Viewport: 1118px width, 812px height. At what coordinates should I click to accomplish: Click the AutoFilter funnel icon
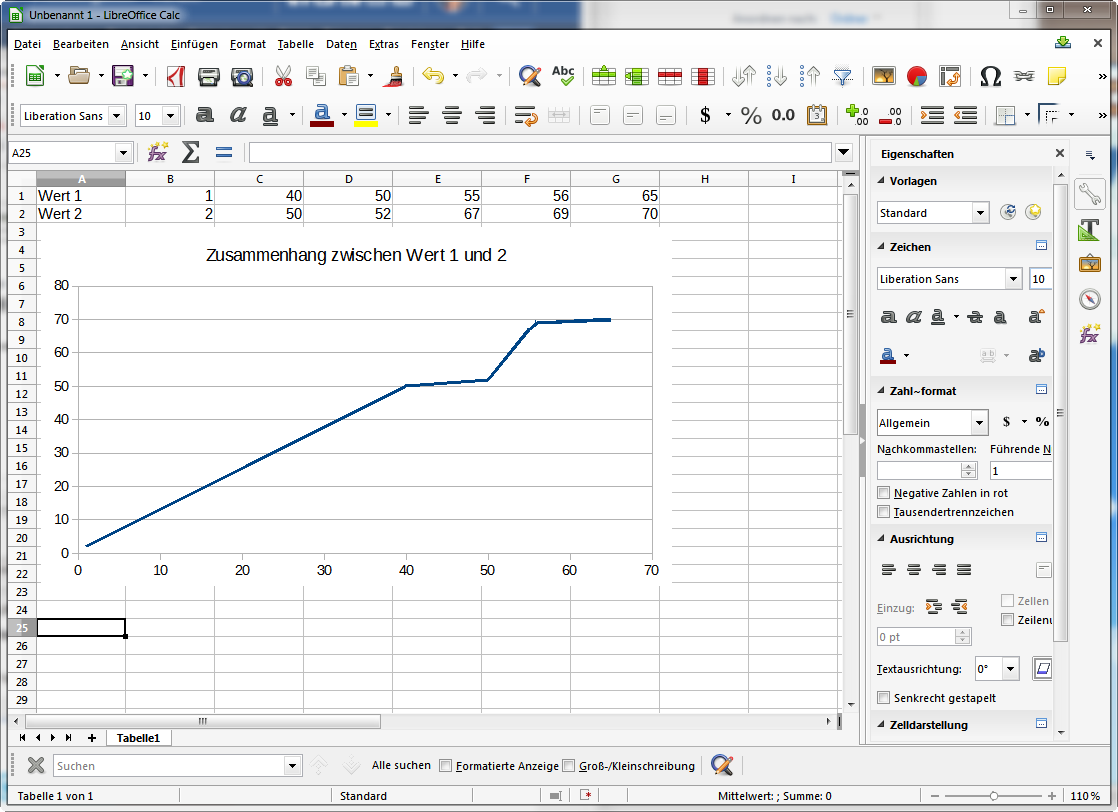(x=843, y=76)
